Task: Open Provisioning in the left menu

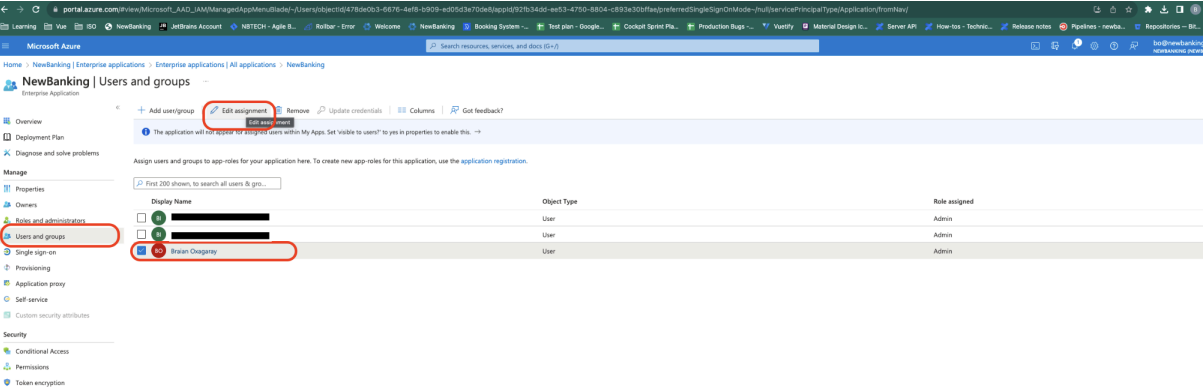Action: (x=33, y=267)
